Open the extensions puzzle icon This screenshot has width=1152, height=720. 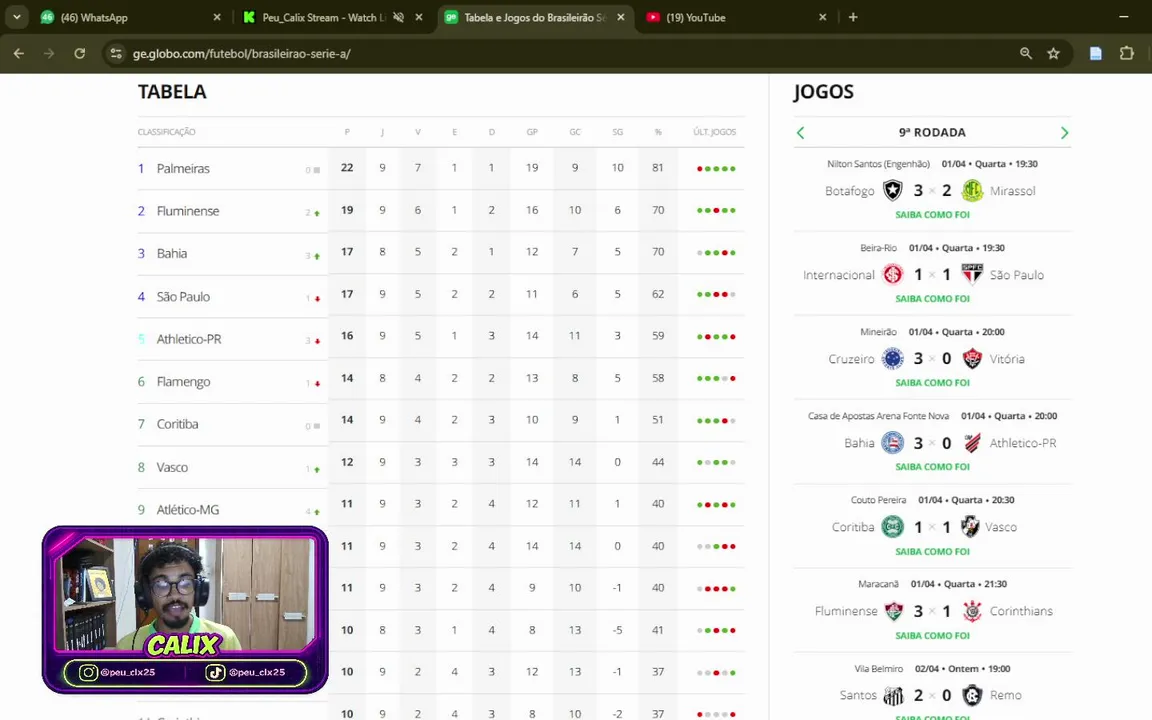[1126, 54]
